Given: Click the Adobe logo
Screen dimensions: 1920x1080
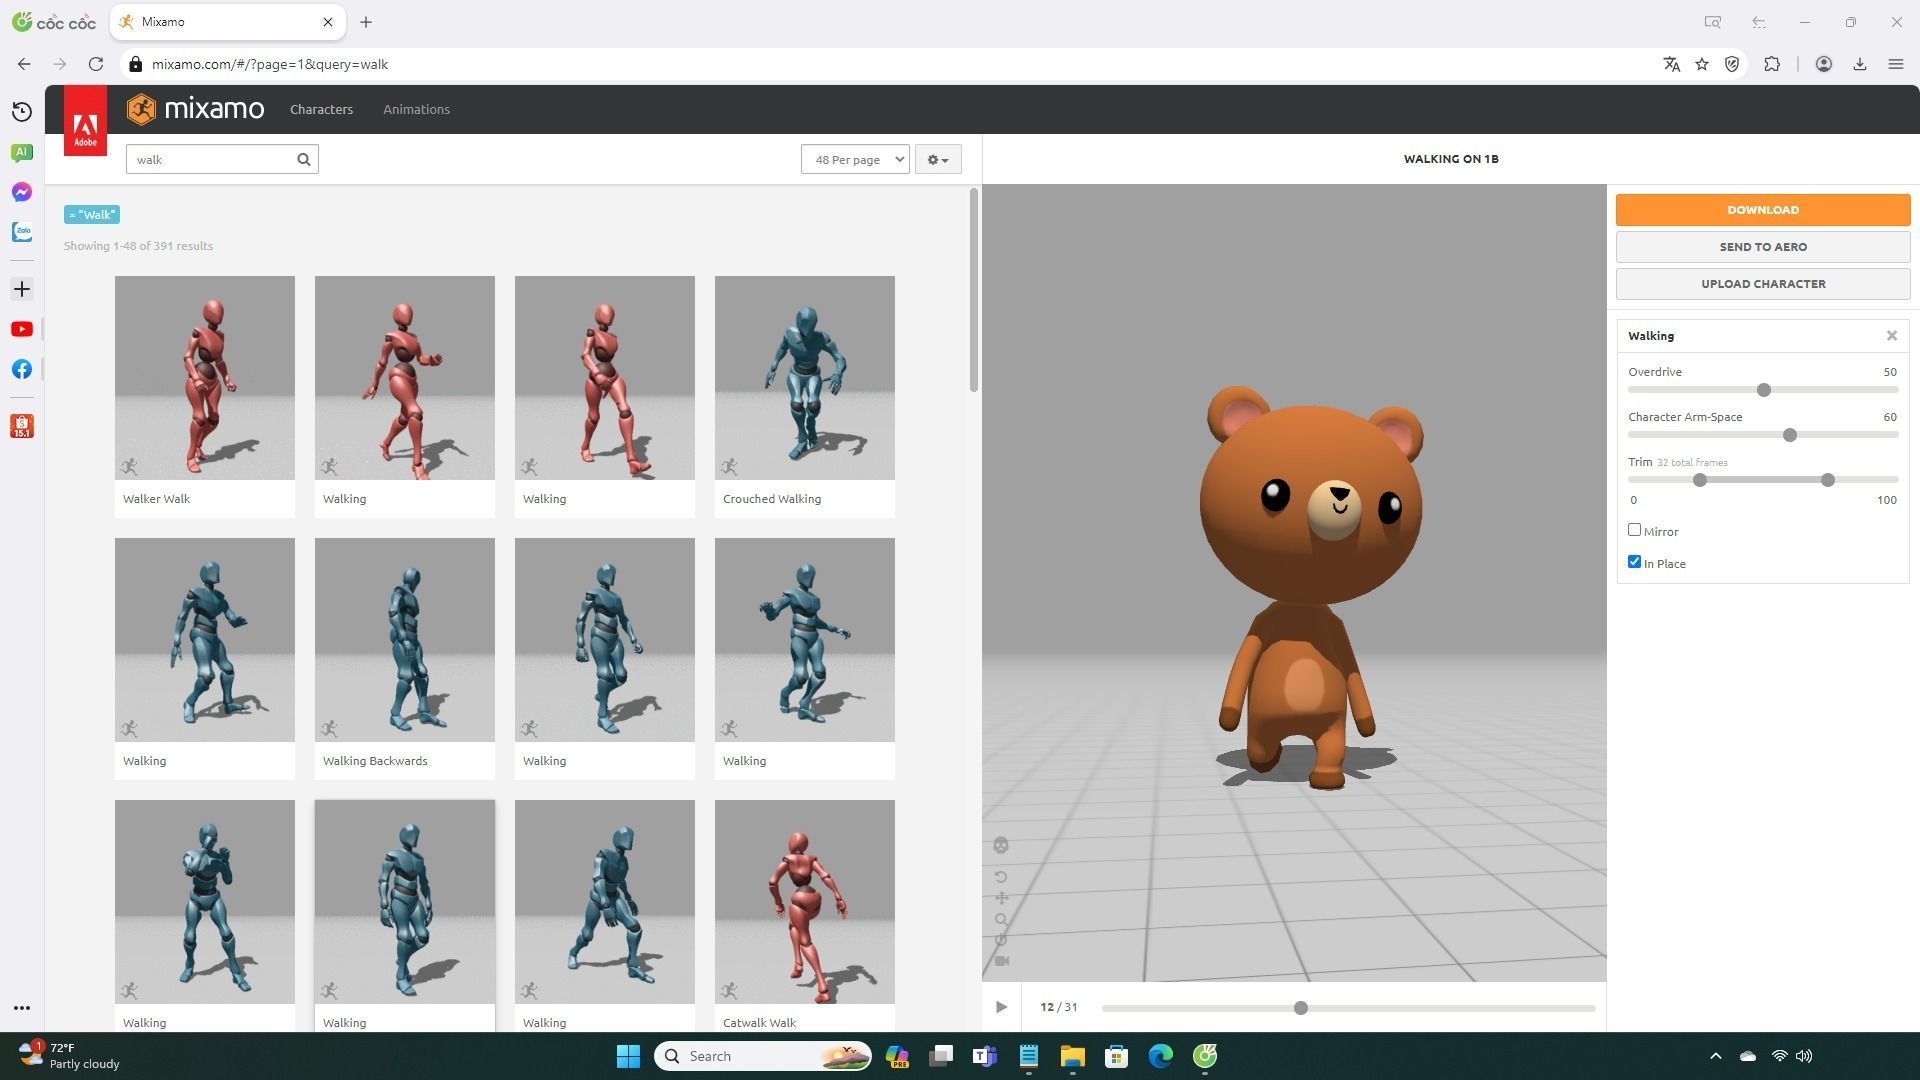Looking at the screenshot, I should (x=85, y=122).
